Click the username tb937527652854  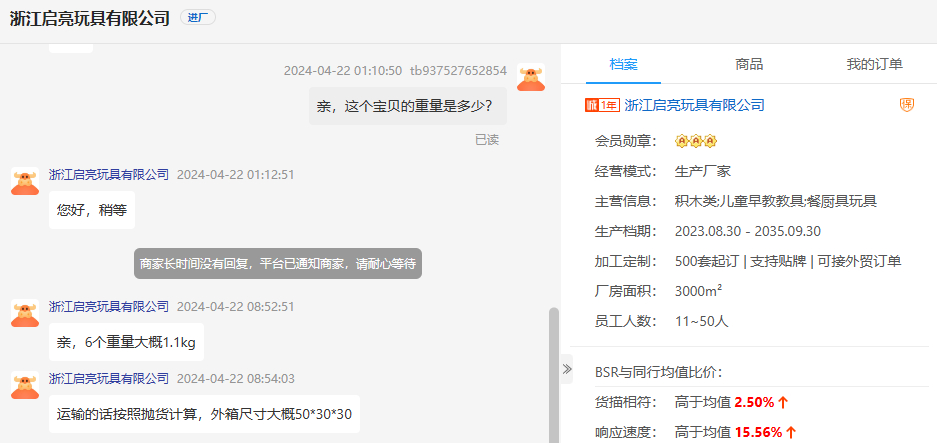[x=458, y=71]
